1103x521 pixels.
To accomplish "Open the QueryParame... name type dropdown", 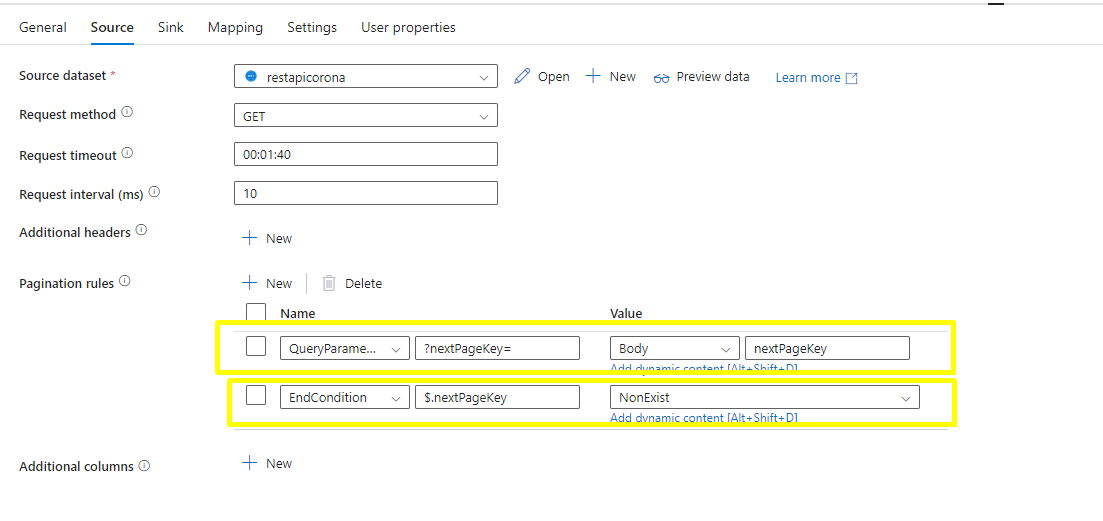I will pos(345,348).
